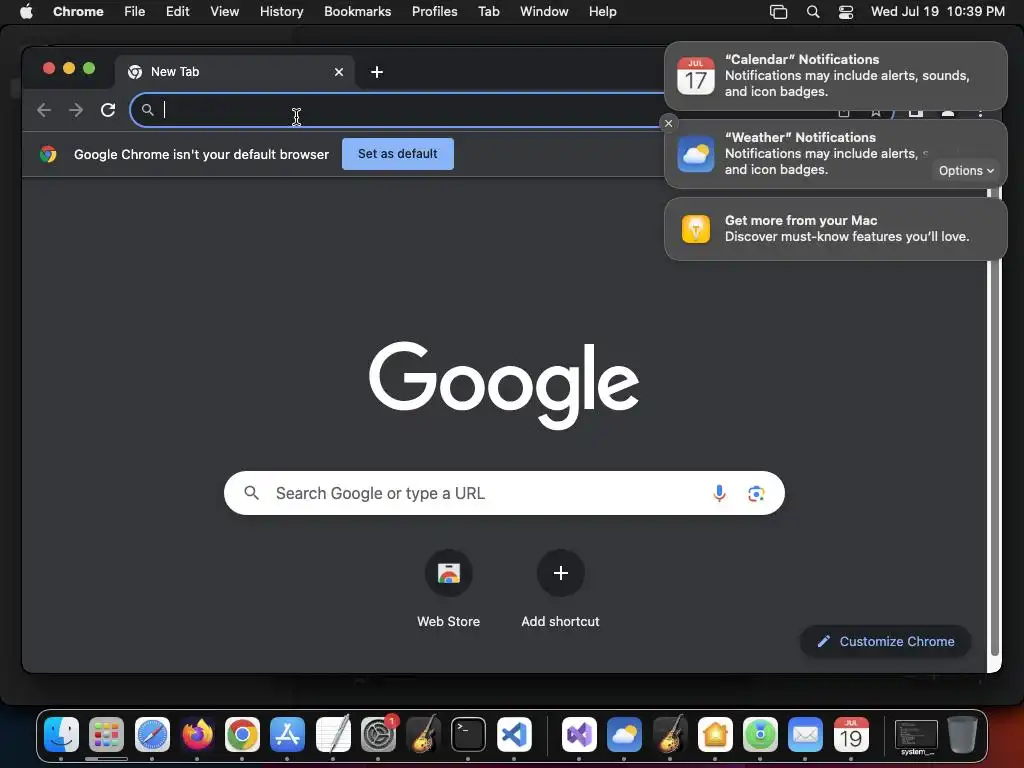Open Home app from the dock
The image size is (1024, 768).
point(714,735)
